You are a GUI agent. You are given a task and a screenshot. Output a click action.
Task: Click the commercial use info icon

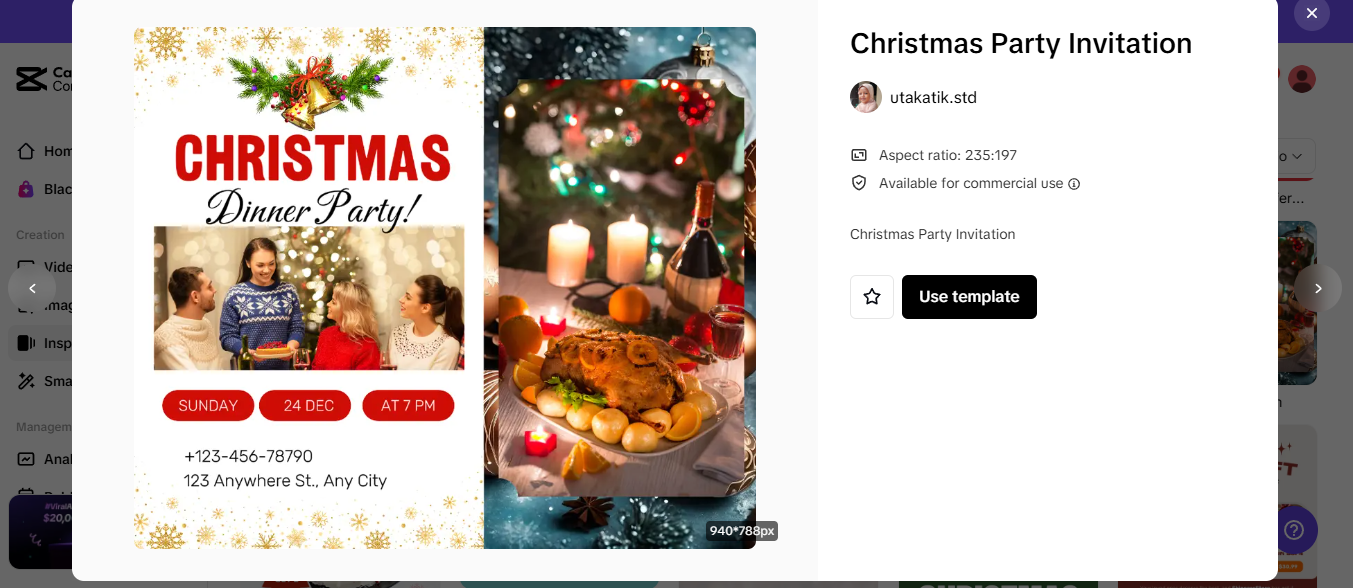tap(1074, 184)
